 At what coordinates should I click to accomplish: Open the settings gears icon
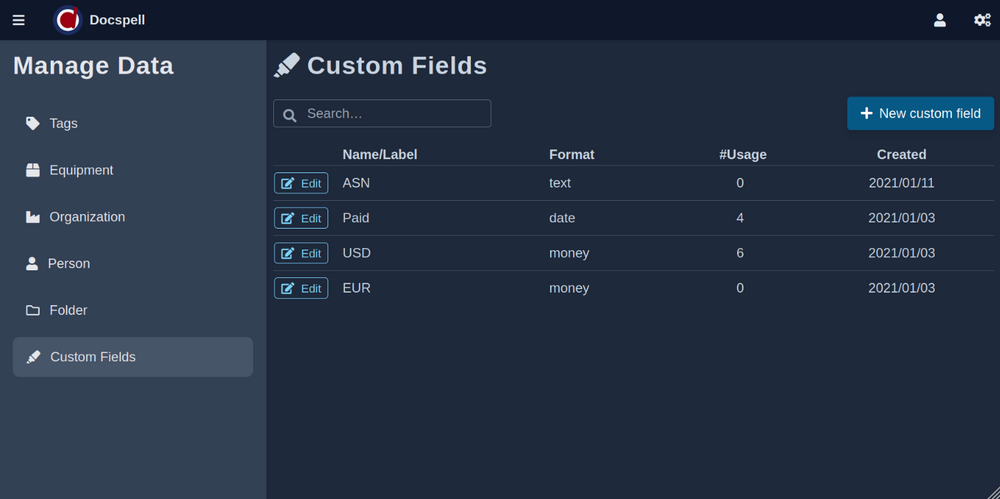[982, 20]
